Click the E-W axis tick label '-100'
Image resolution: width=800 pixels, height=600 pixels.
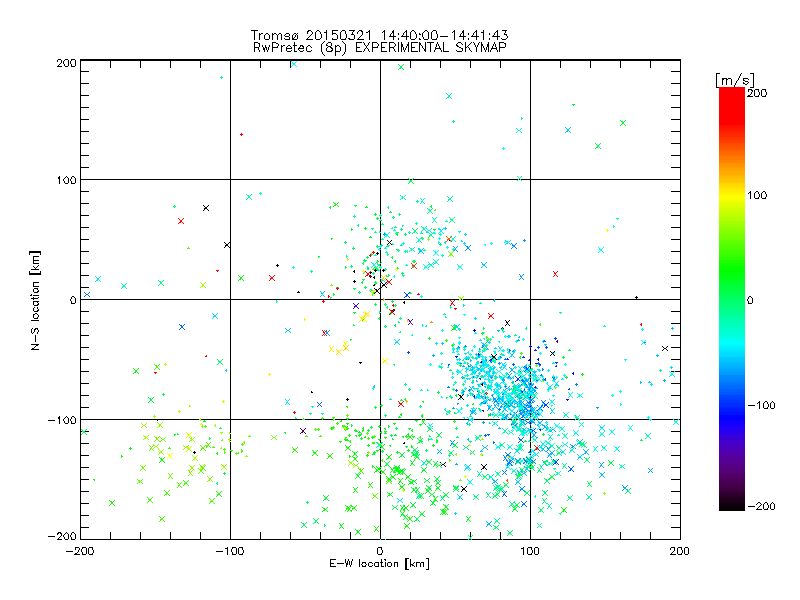[230, 551]
